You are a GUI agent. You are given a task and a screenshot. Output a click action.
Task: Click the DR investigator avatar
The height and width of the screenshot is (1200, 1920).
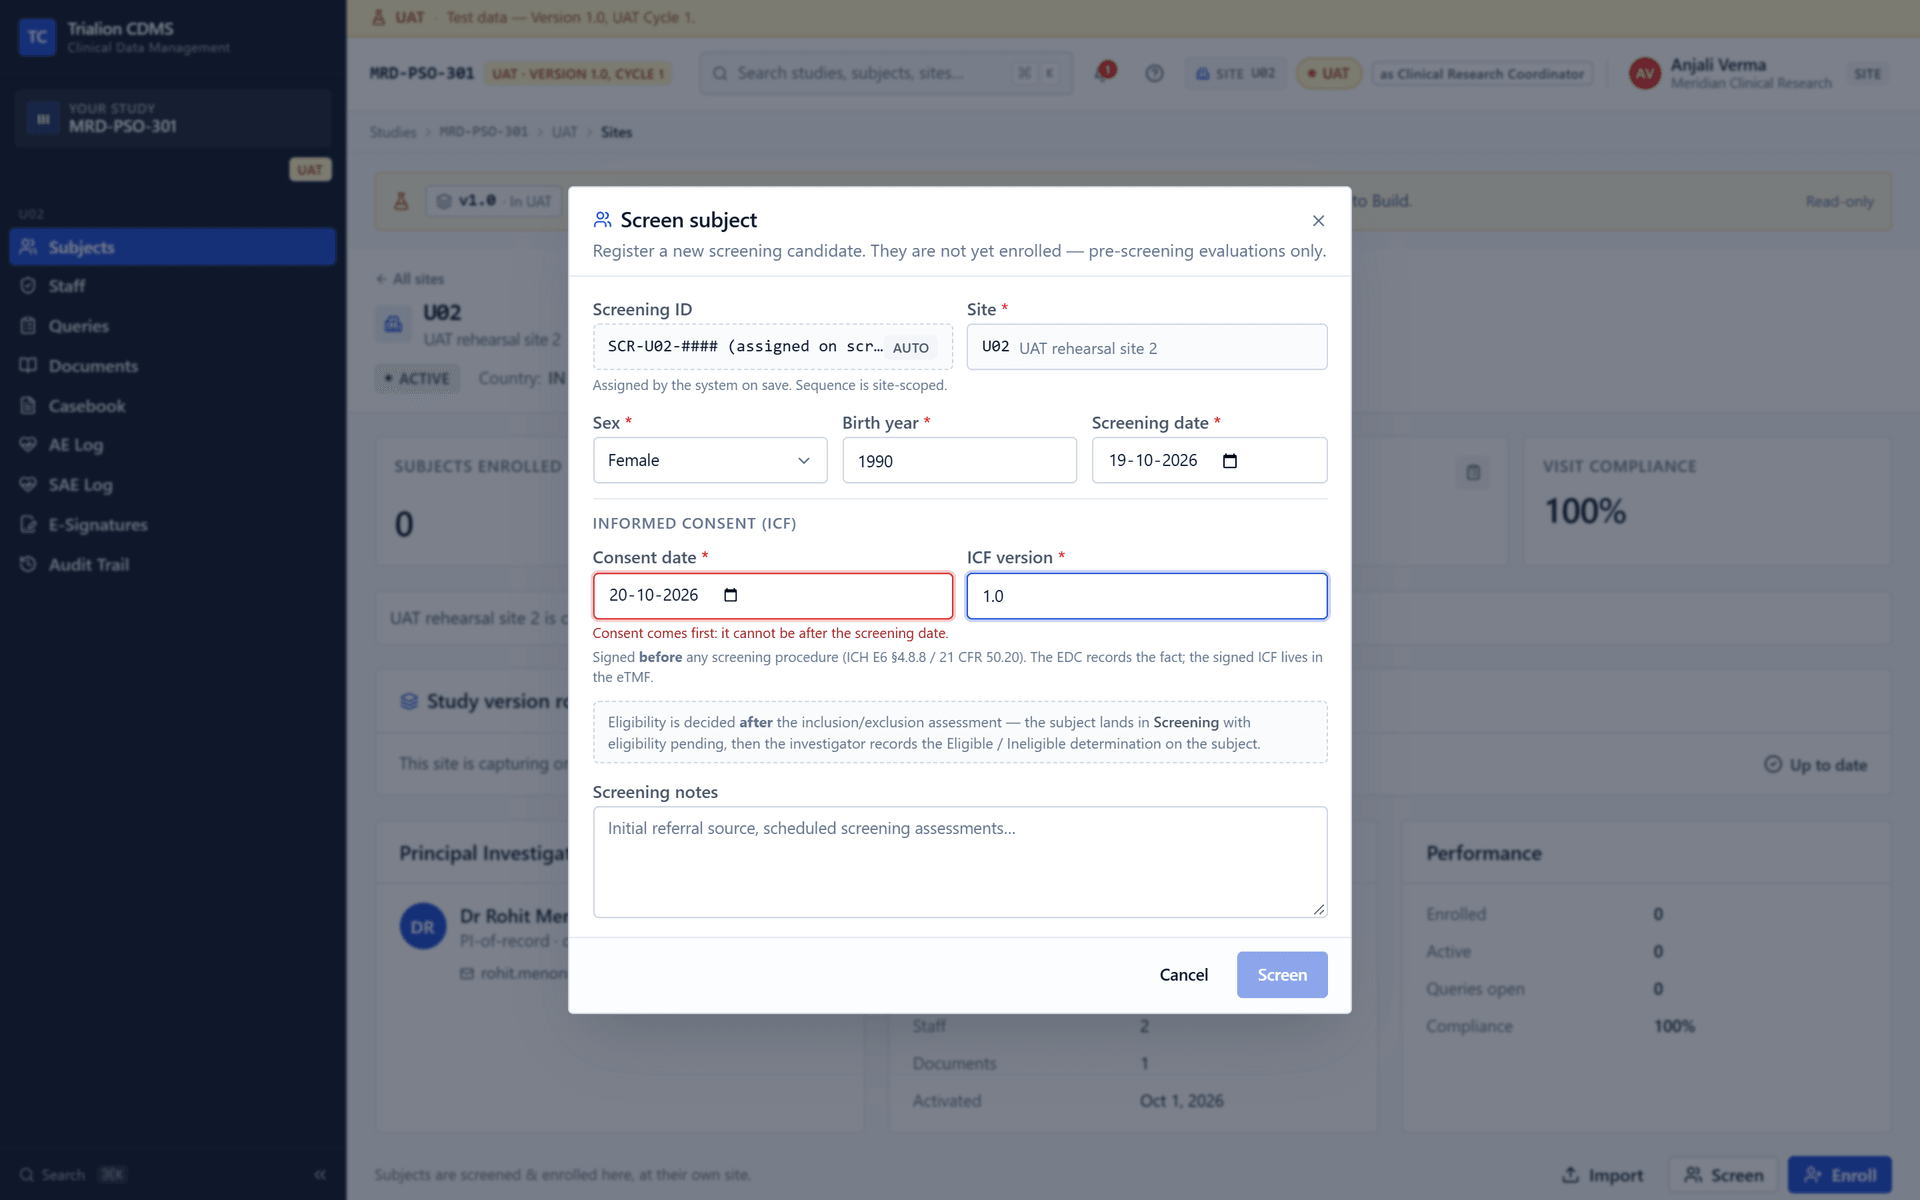click(423, 927)
